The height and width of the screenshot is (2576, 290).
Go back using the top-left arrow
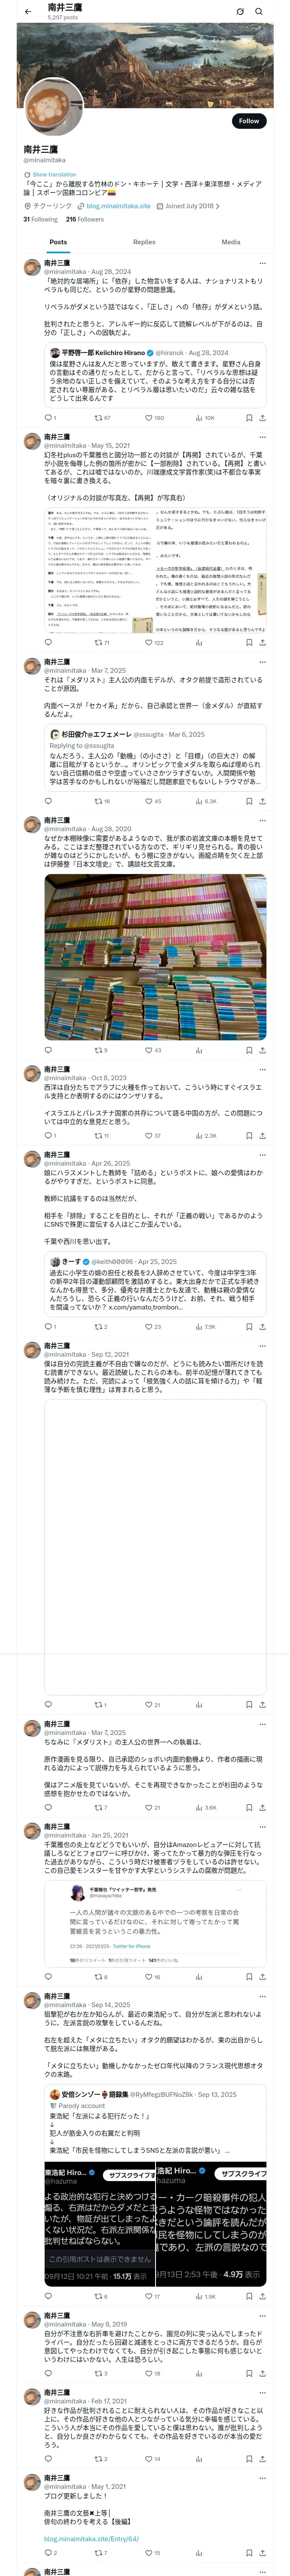pyautogui.click(x=28, y=11)
